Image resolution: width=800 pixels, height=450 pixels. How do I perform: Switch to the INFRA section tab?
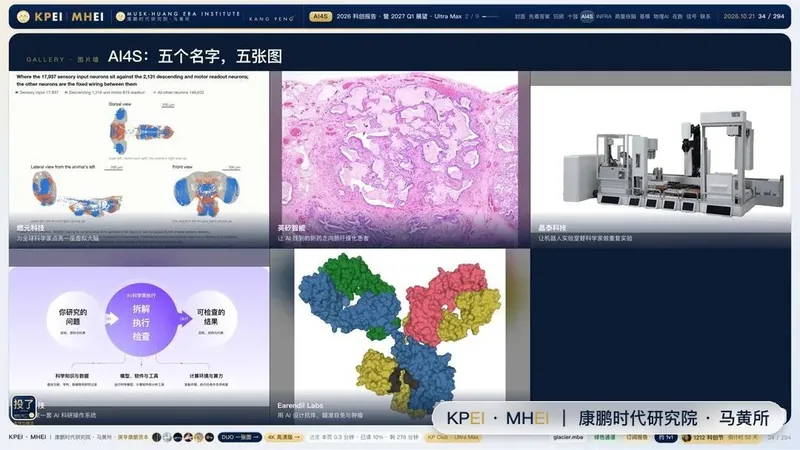pos(604,16)
